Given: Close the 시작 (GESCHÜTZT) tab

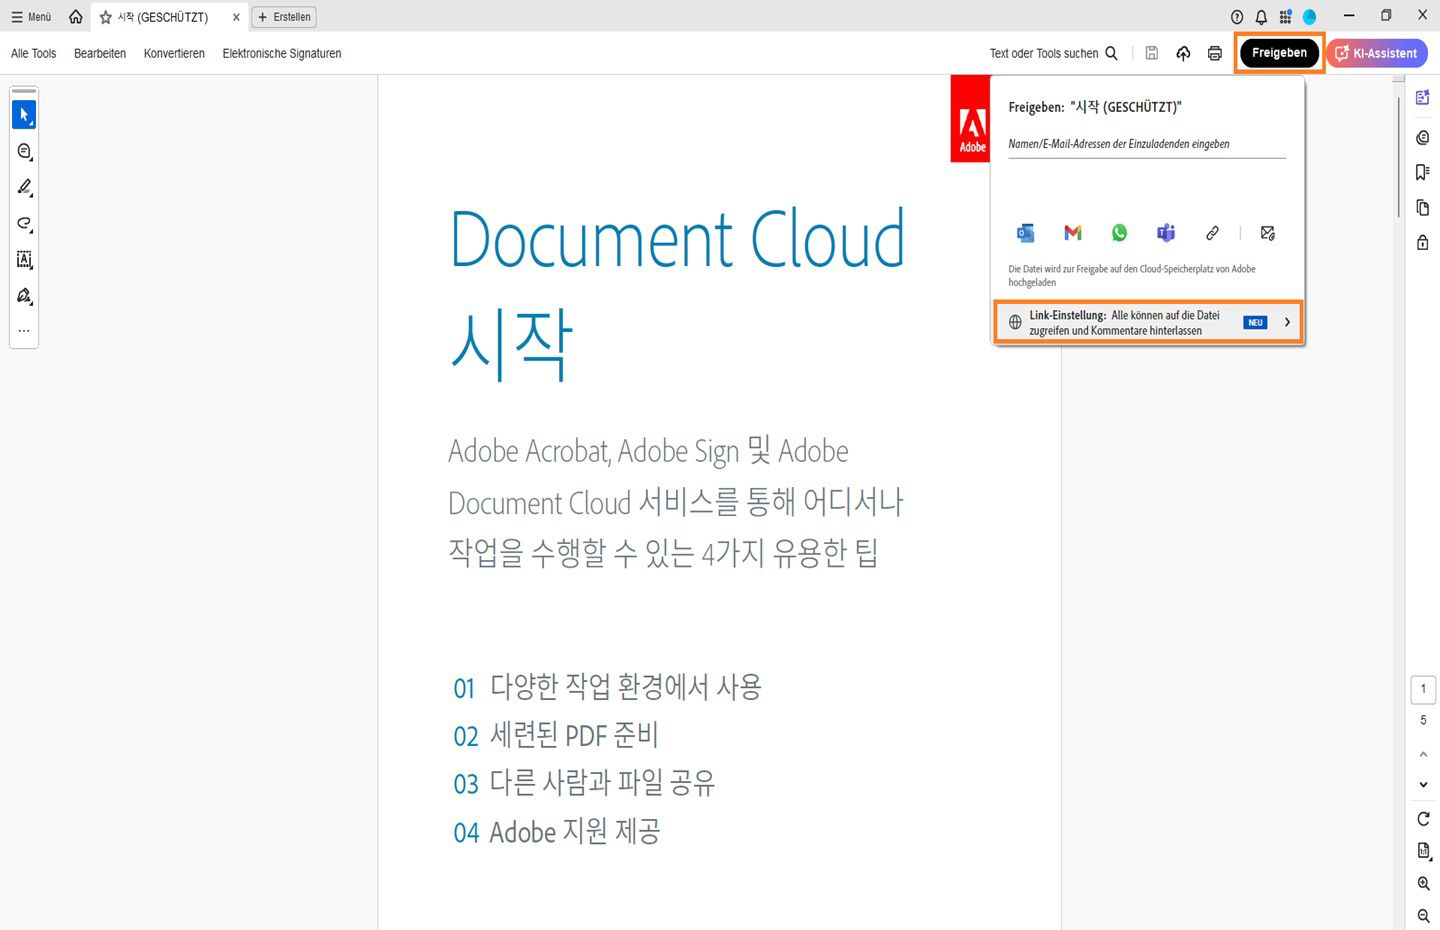Looking at the screenshot, I should [x=236, y=17].
